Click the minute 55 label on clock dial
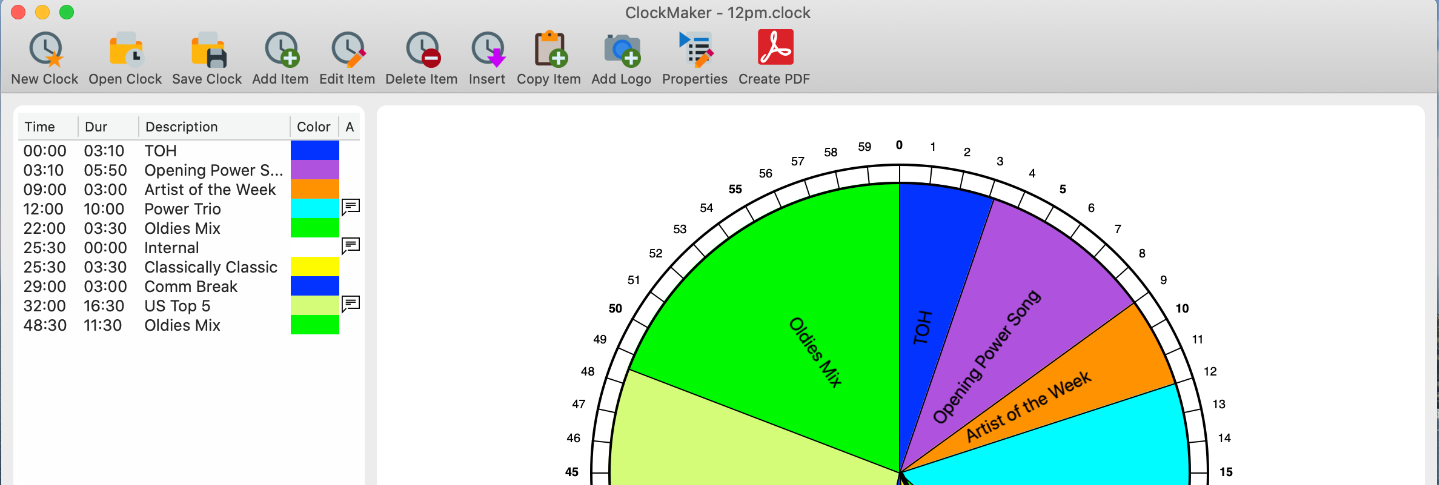Screen dimensions: 1439x485 pos(735,189)
